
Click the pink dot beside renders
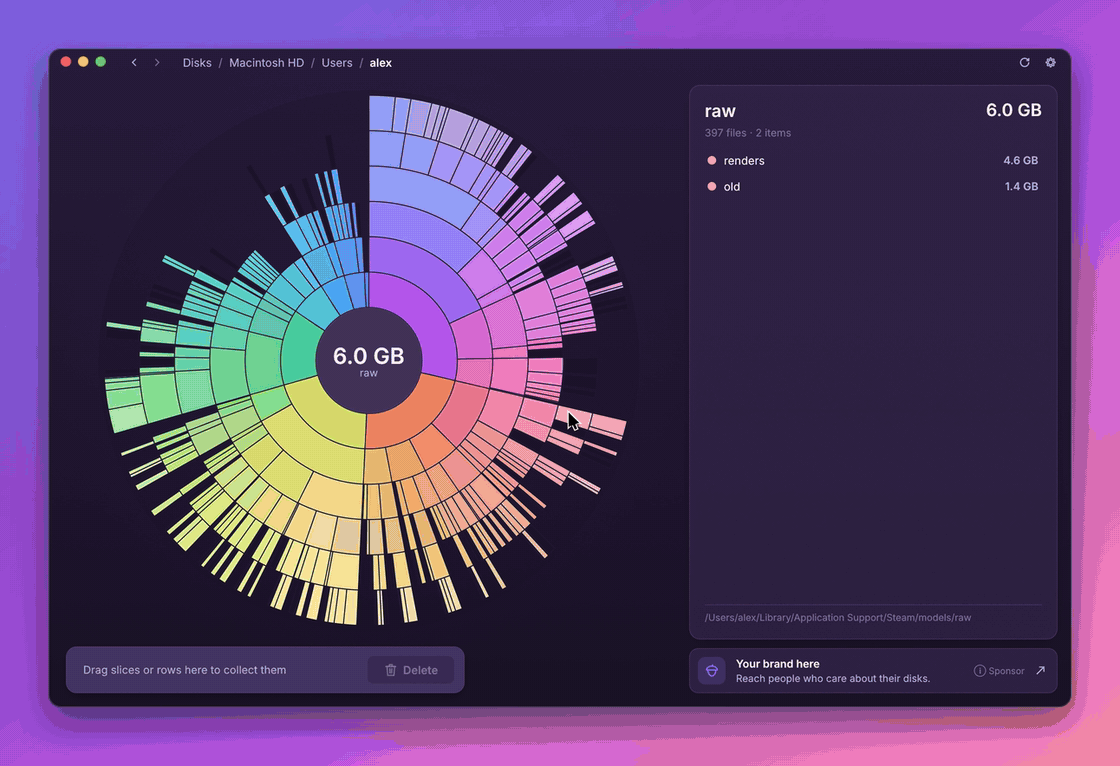click(x=711, y=161)
